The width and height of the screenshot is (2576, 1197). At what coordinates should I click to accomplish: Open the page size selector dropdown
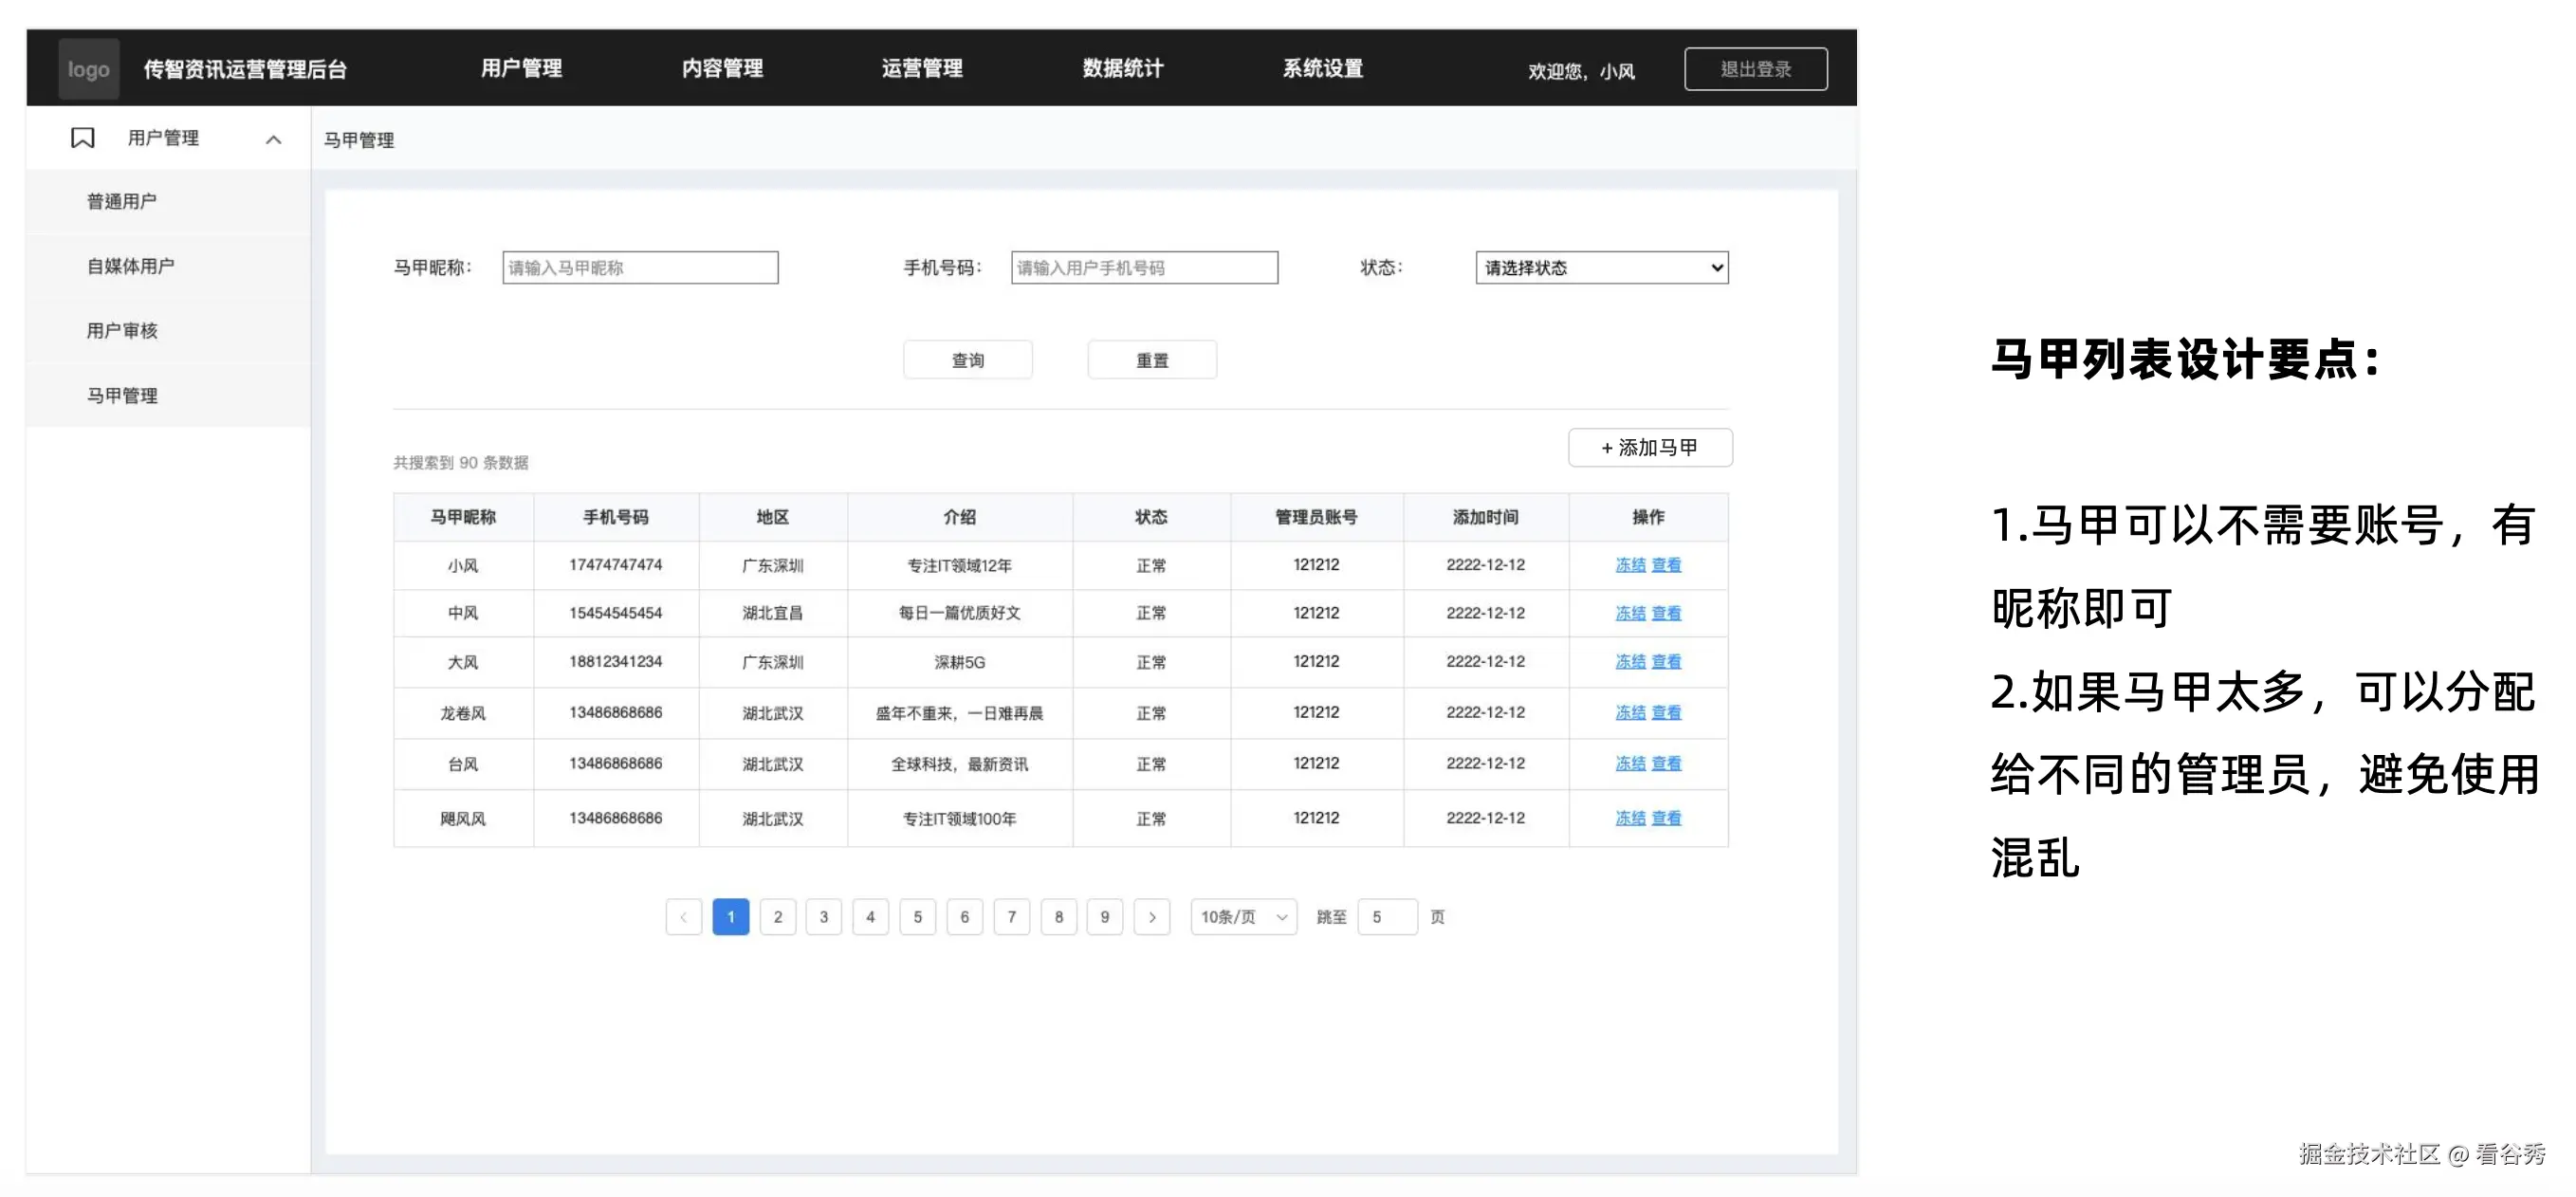click(x=1242, y=916)
